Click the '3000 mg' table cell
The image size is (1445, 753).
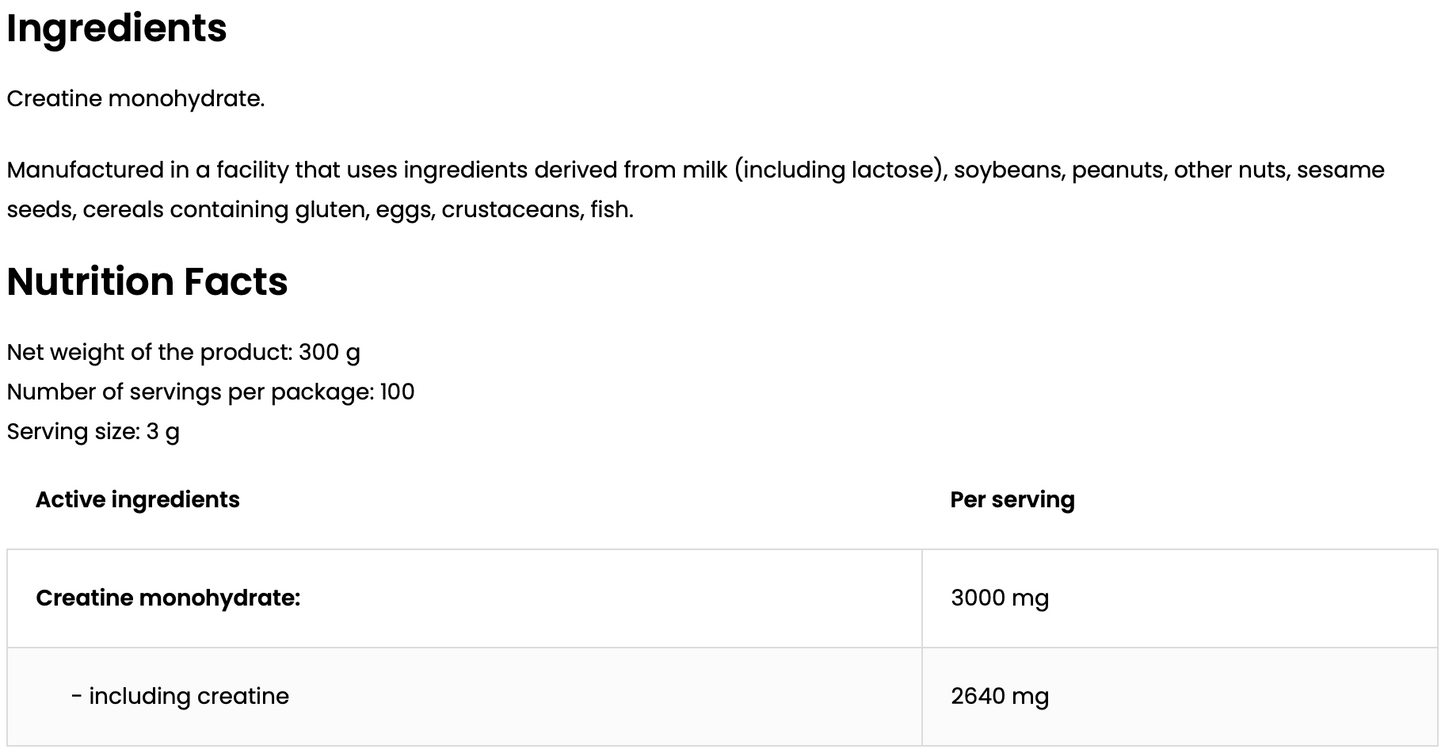click(1000, 598)
